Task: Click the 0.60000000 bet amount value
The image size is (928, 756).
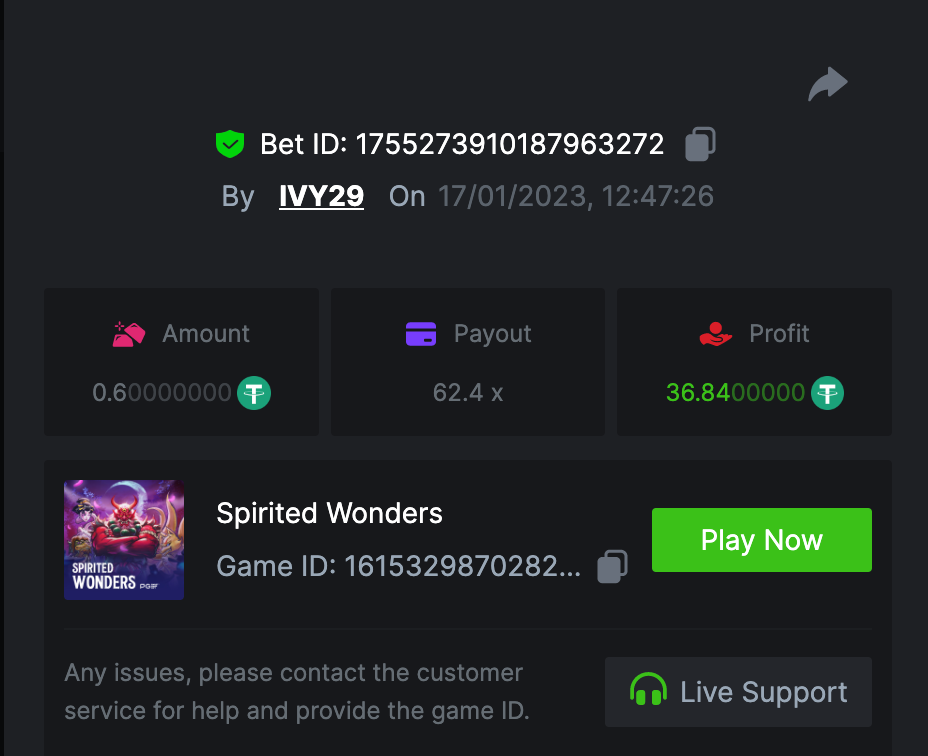Action: tap(162, 393)
